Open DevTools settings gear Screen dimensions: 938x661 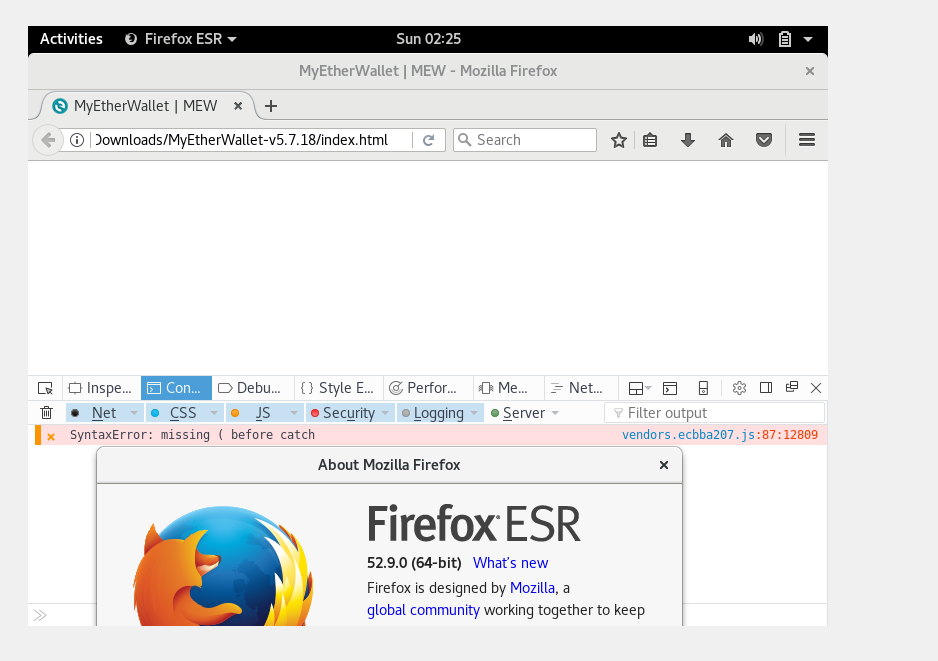click(739, 388)
